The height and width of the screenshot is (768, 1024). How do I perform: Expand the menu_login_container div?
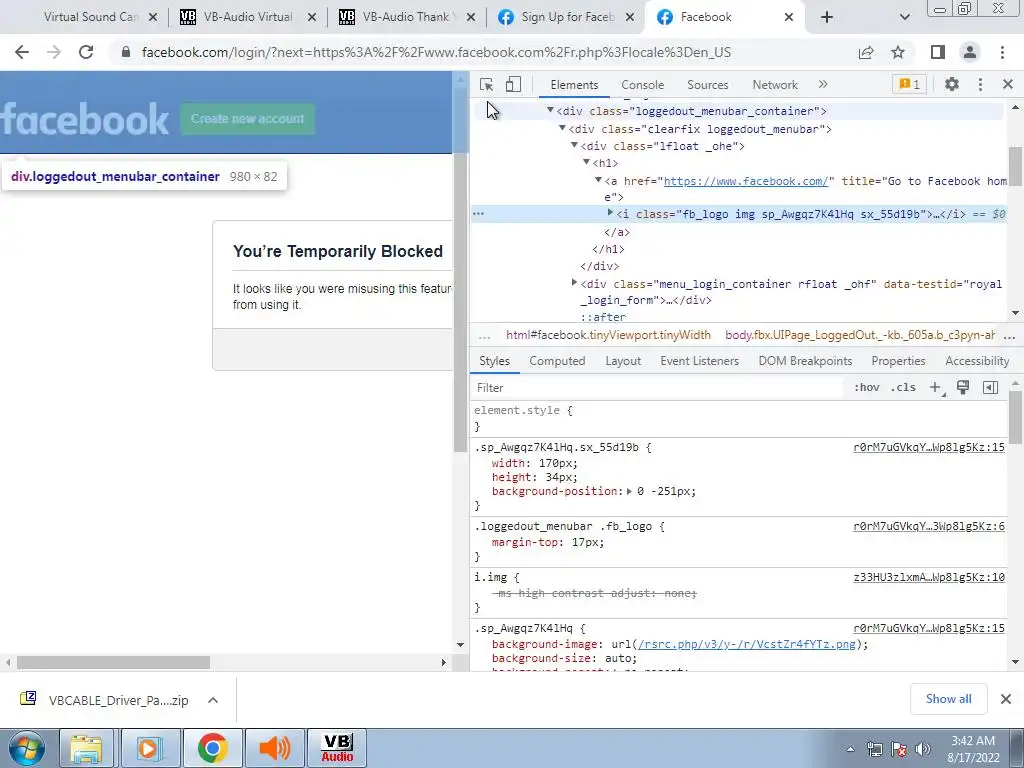click(575, 283)
